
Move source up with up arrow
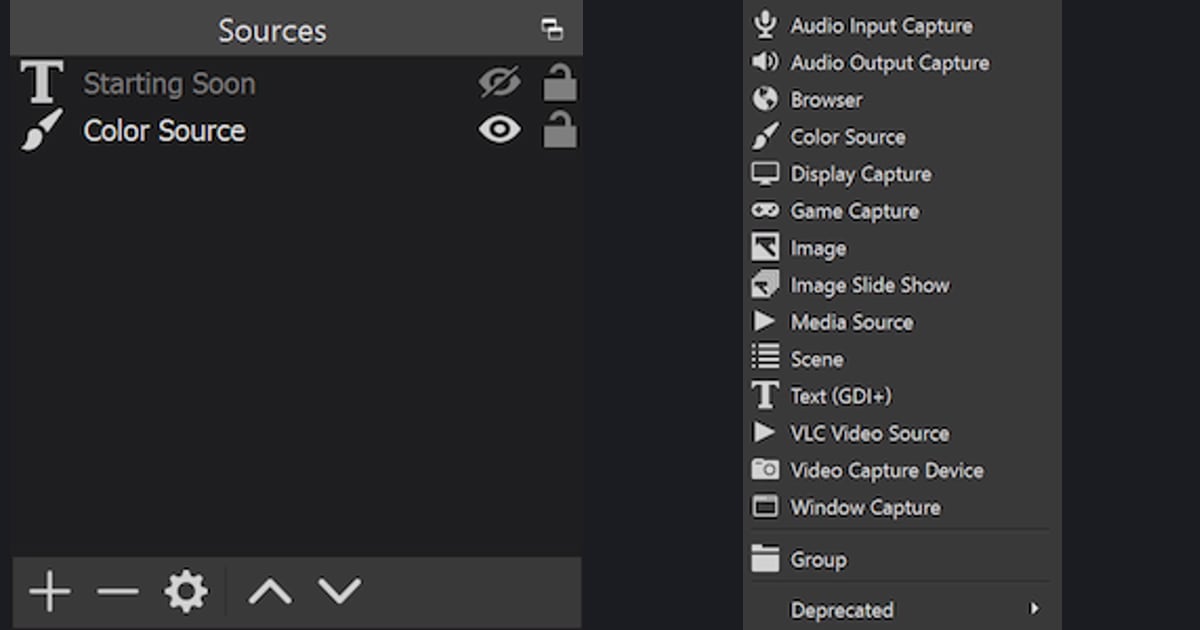tap(270, 592)
